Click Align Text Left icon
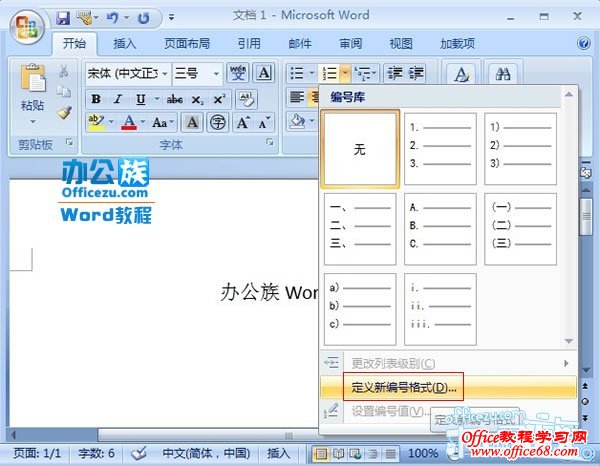The width and height of the screenshot is (600, 466). (297, 96)
